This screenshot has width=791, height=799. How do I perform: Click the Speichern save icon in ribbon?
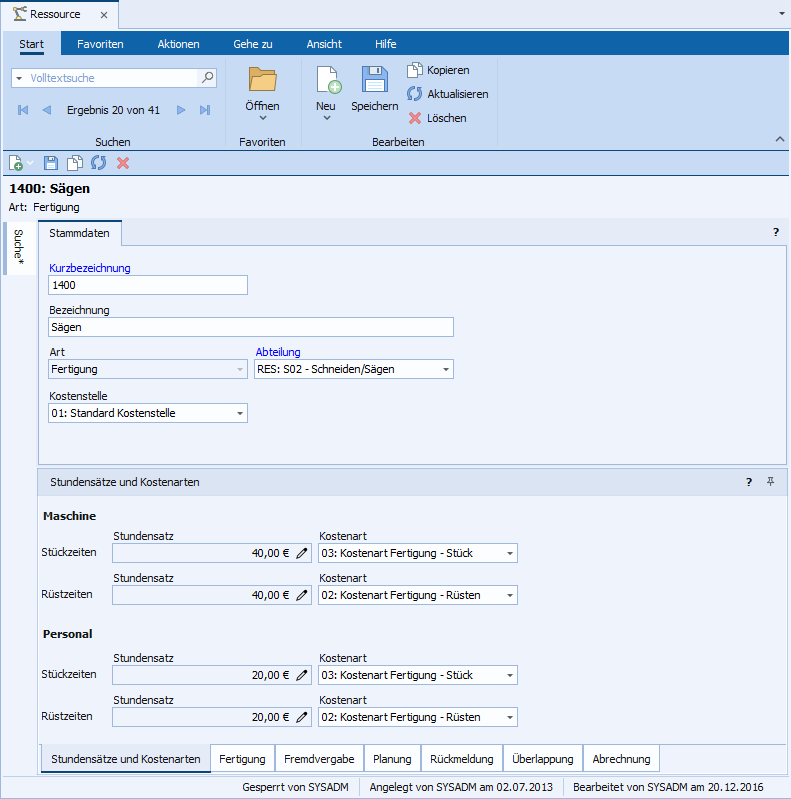[374, 82]
